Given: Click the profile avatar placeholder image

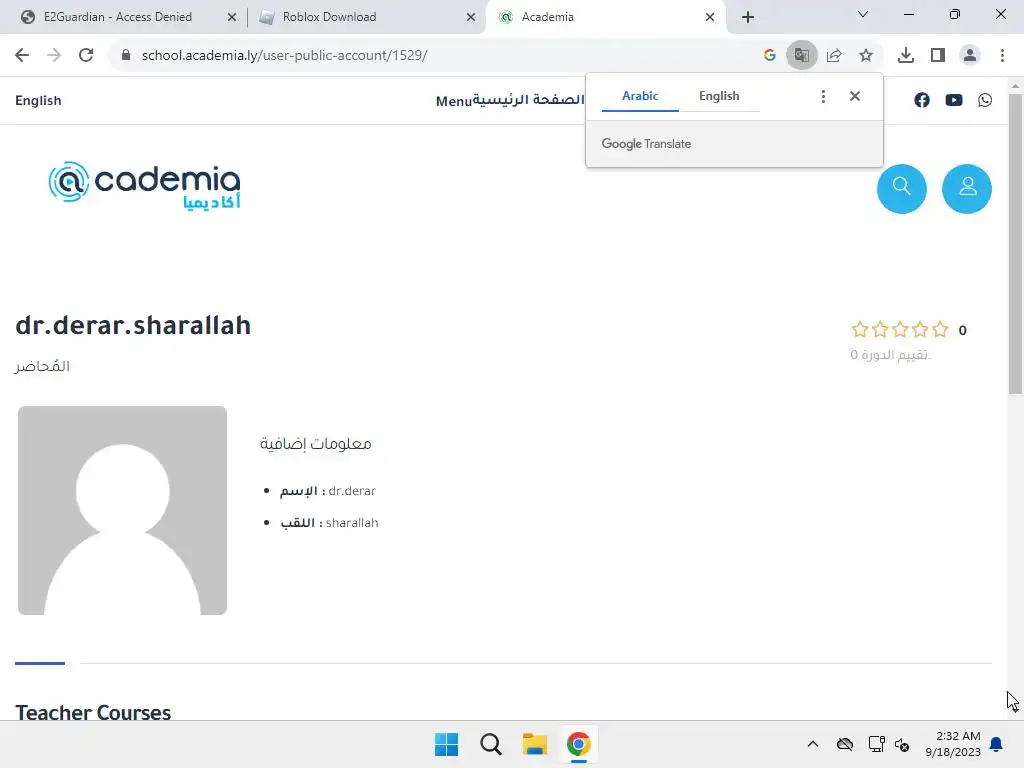Looking at the screenshot, I should point(122,510).
